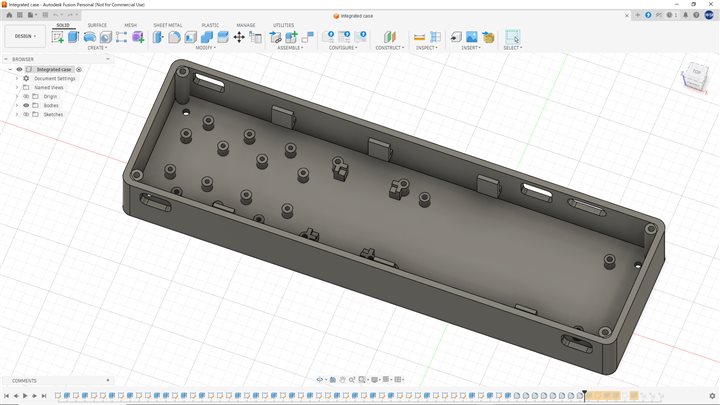The height and width of the screenshot is (405, 720).
Task: Select the Offset Plane construct icon
Action: point(389,37)
